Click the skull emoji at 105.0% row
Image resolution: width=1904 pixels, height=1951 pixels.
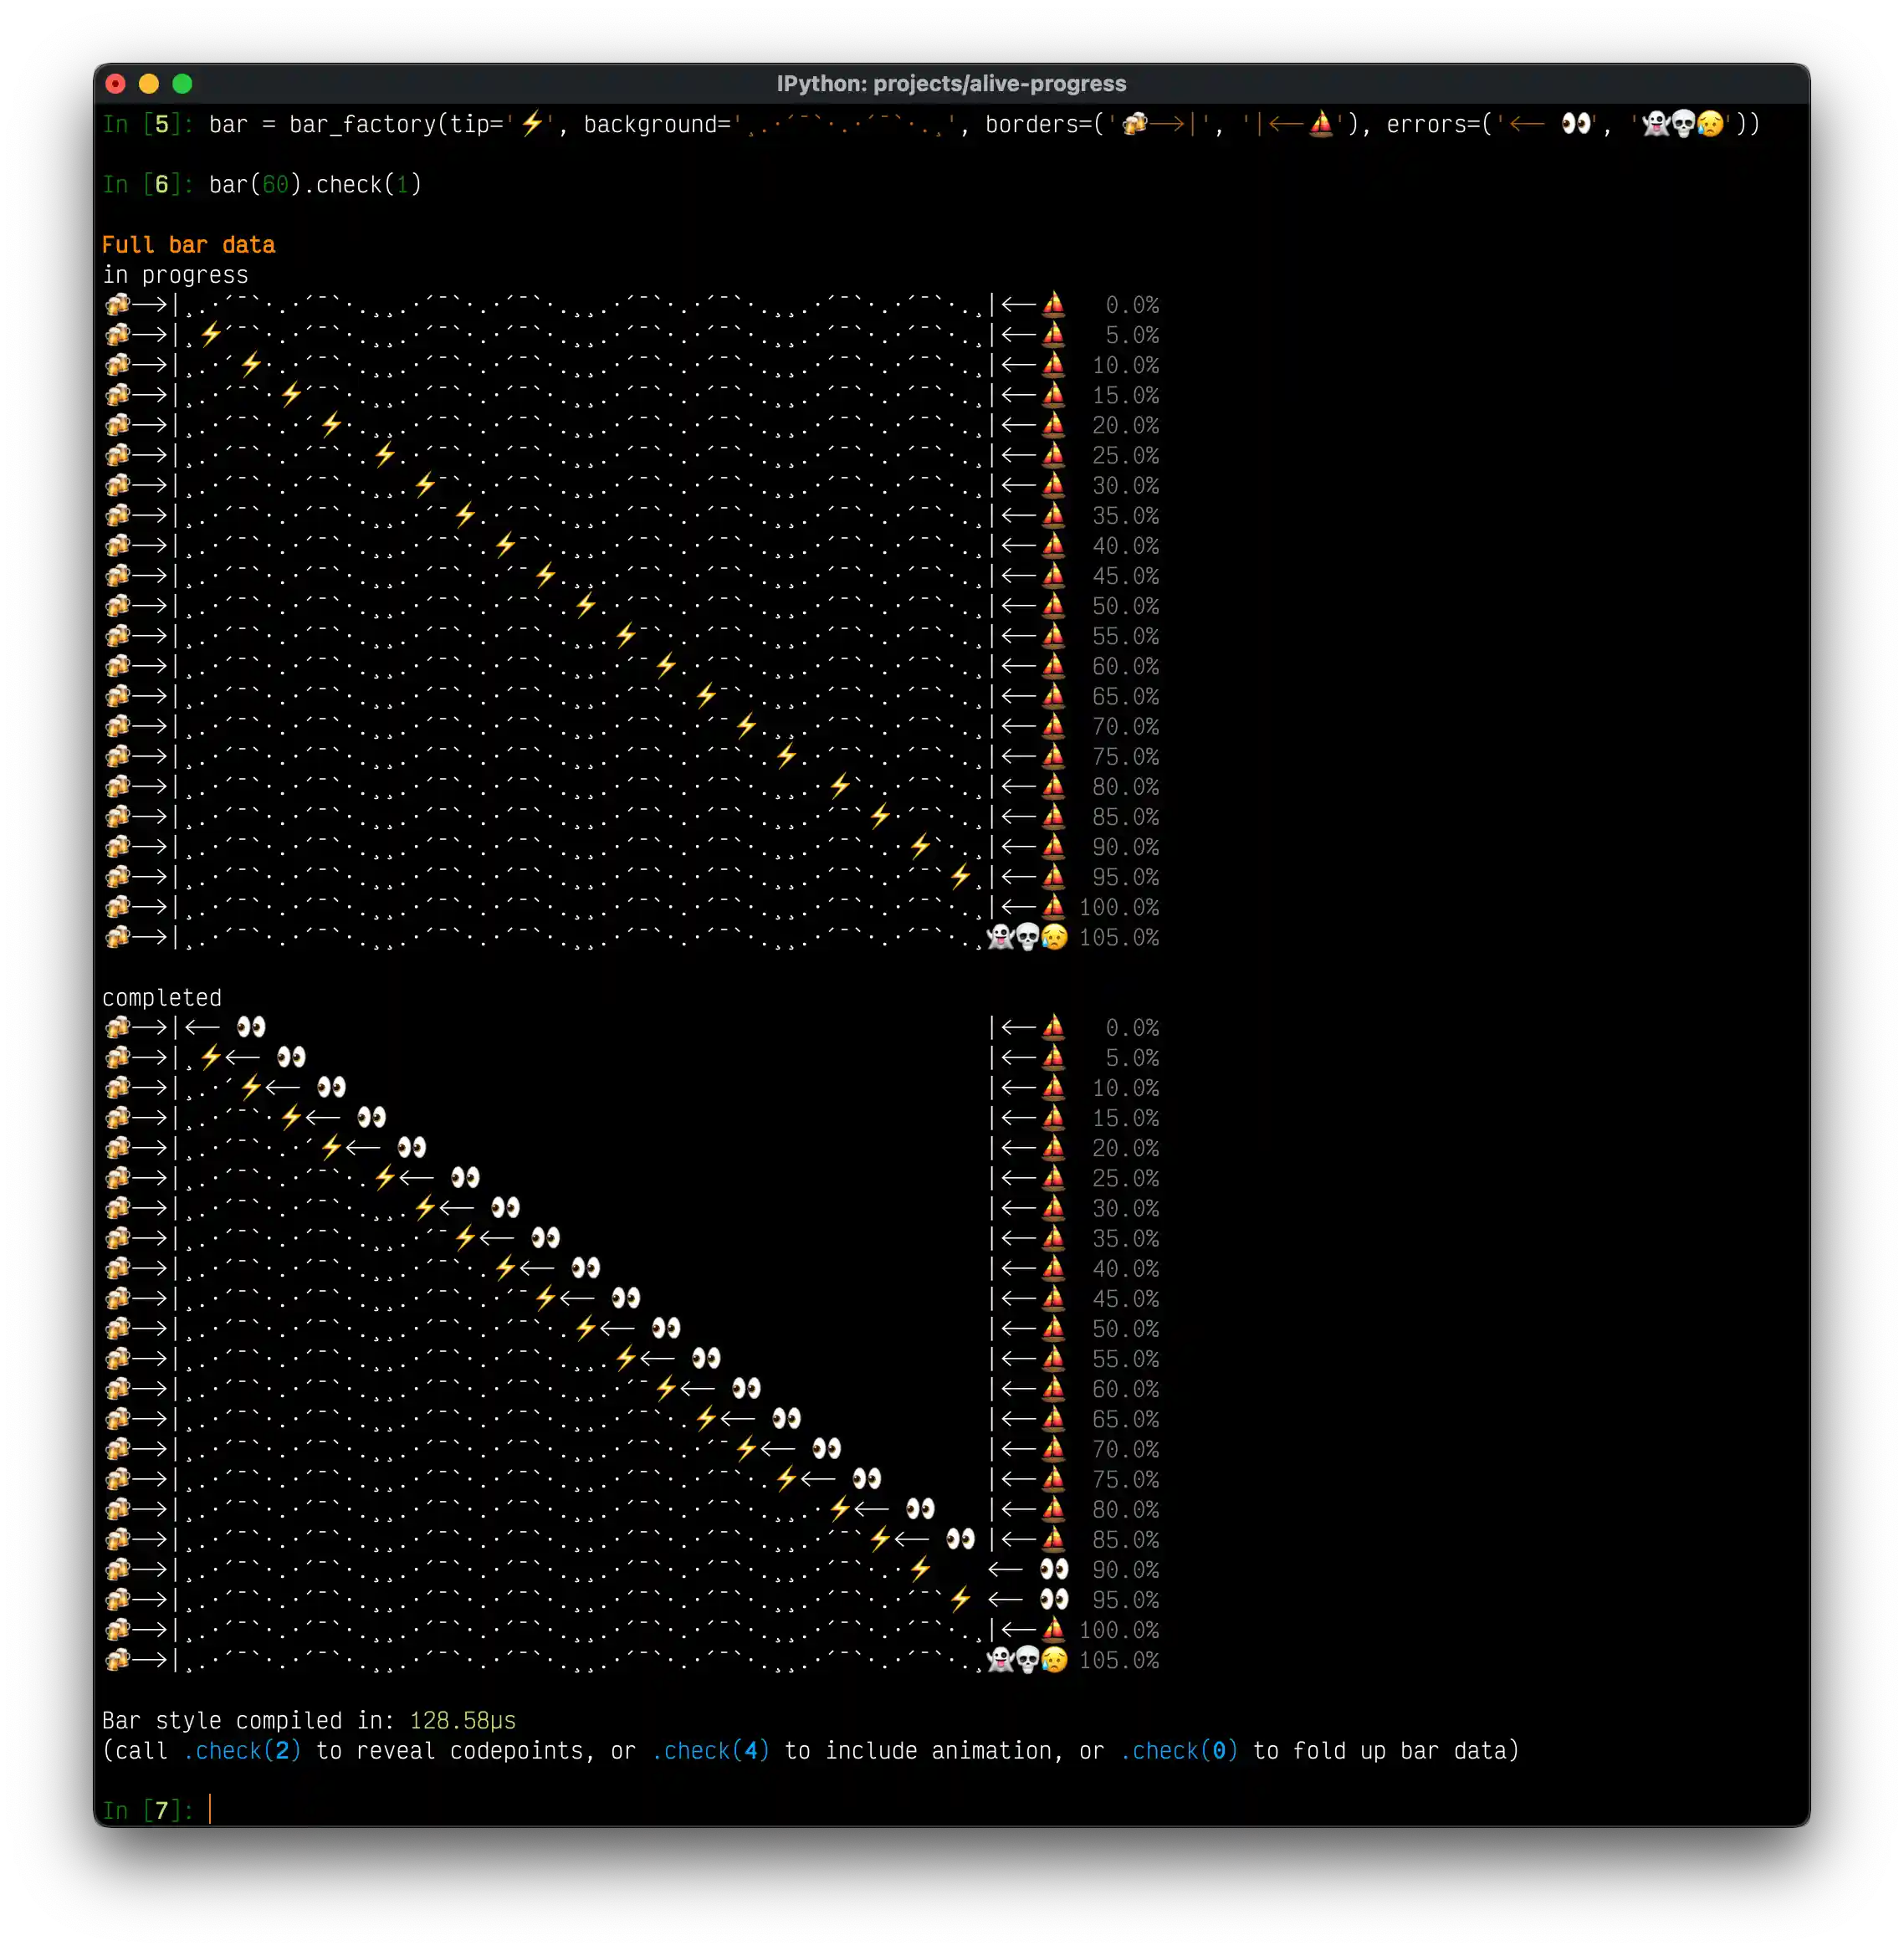(1026, 938)
